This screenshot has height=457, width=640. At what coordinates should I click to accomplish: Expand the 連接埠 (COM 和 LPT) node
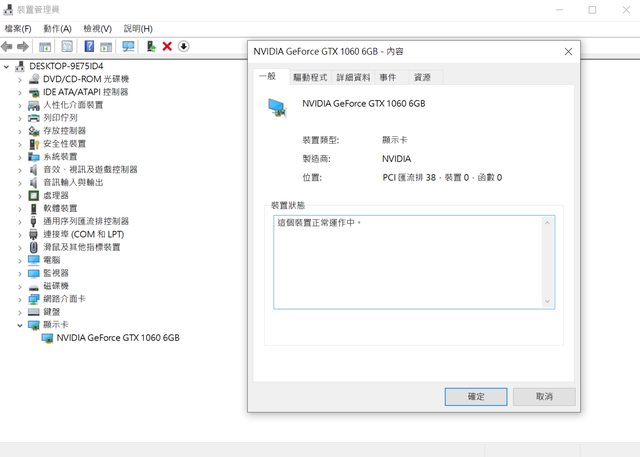(x=20, y=234)
